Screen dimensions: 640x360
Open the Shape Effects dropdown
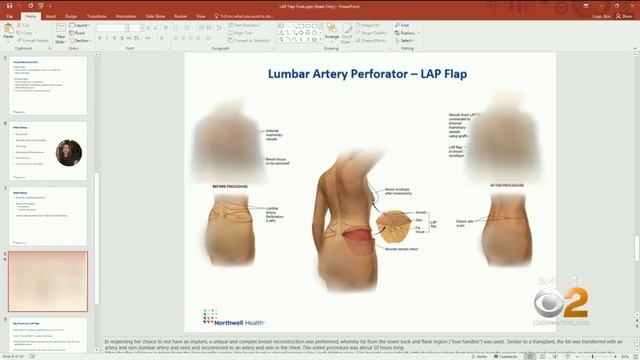click(371, 40)
